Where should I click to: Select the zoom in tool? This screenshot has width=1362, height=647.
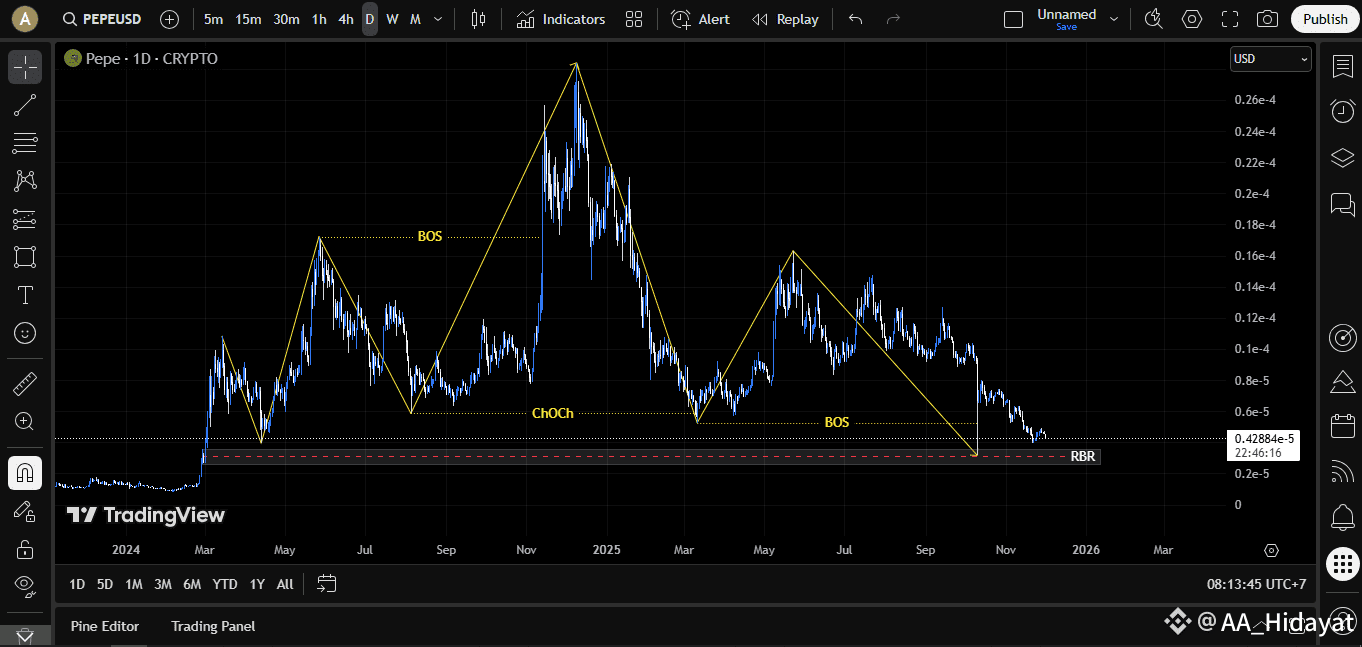25,421
